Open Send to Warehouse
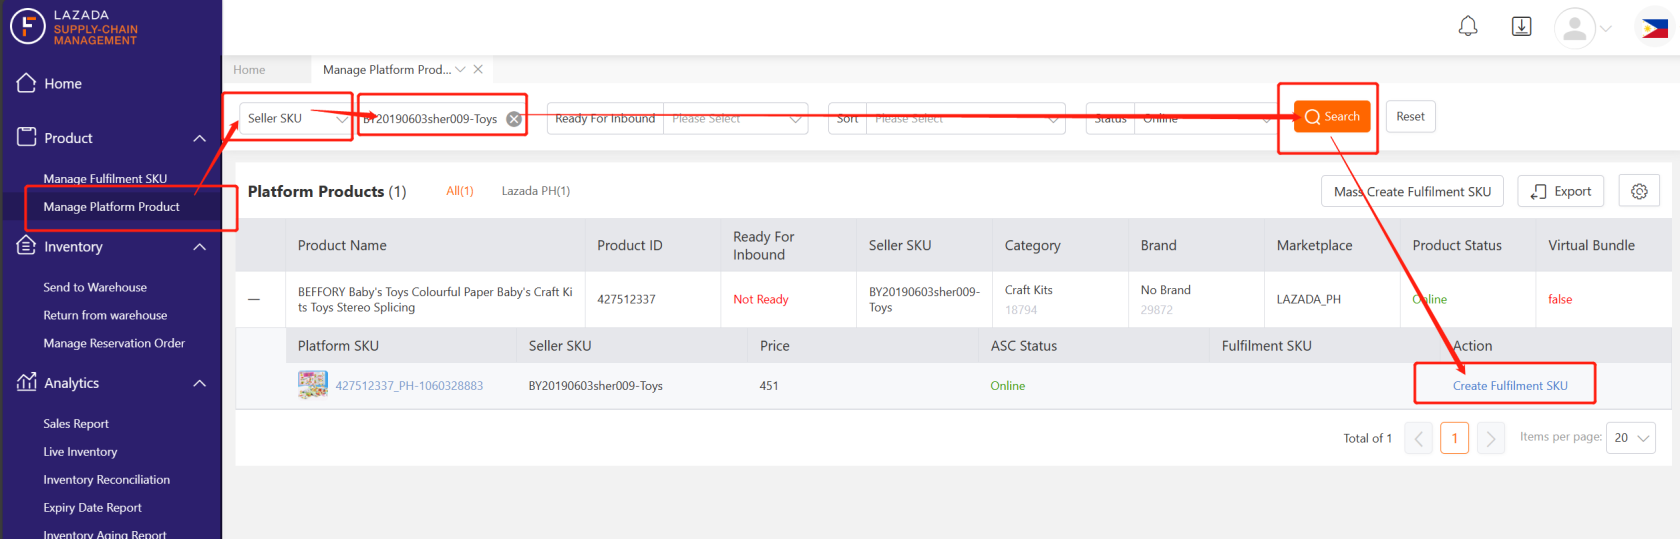 [x=95, y=287]
